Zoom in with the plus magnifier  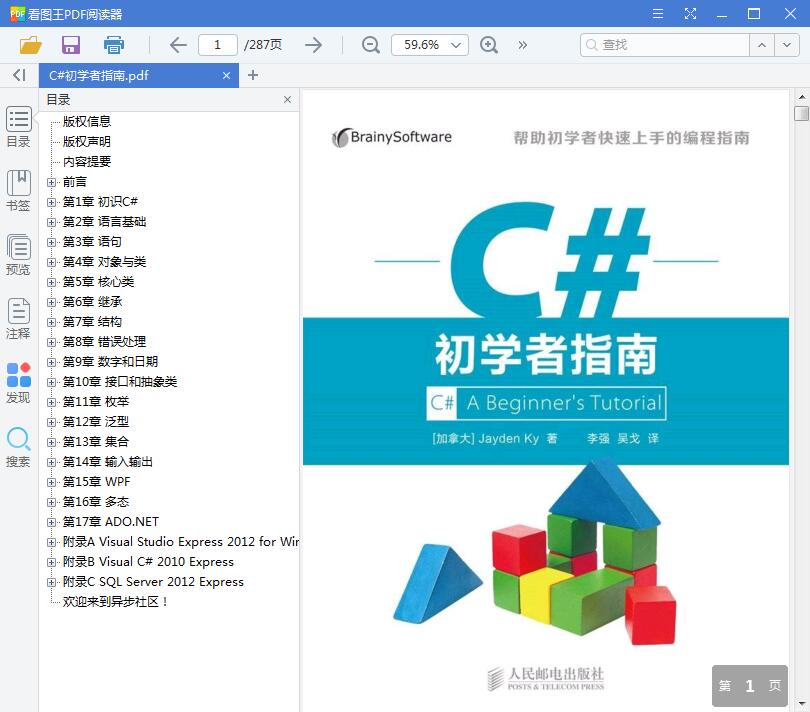(489, 45)
